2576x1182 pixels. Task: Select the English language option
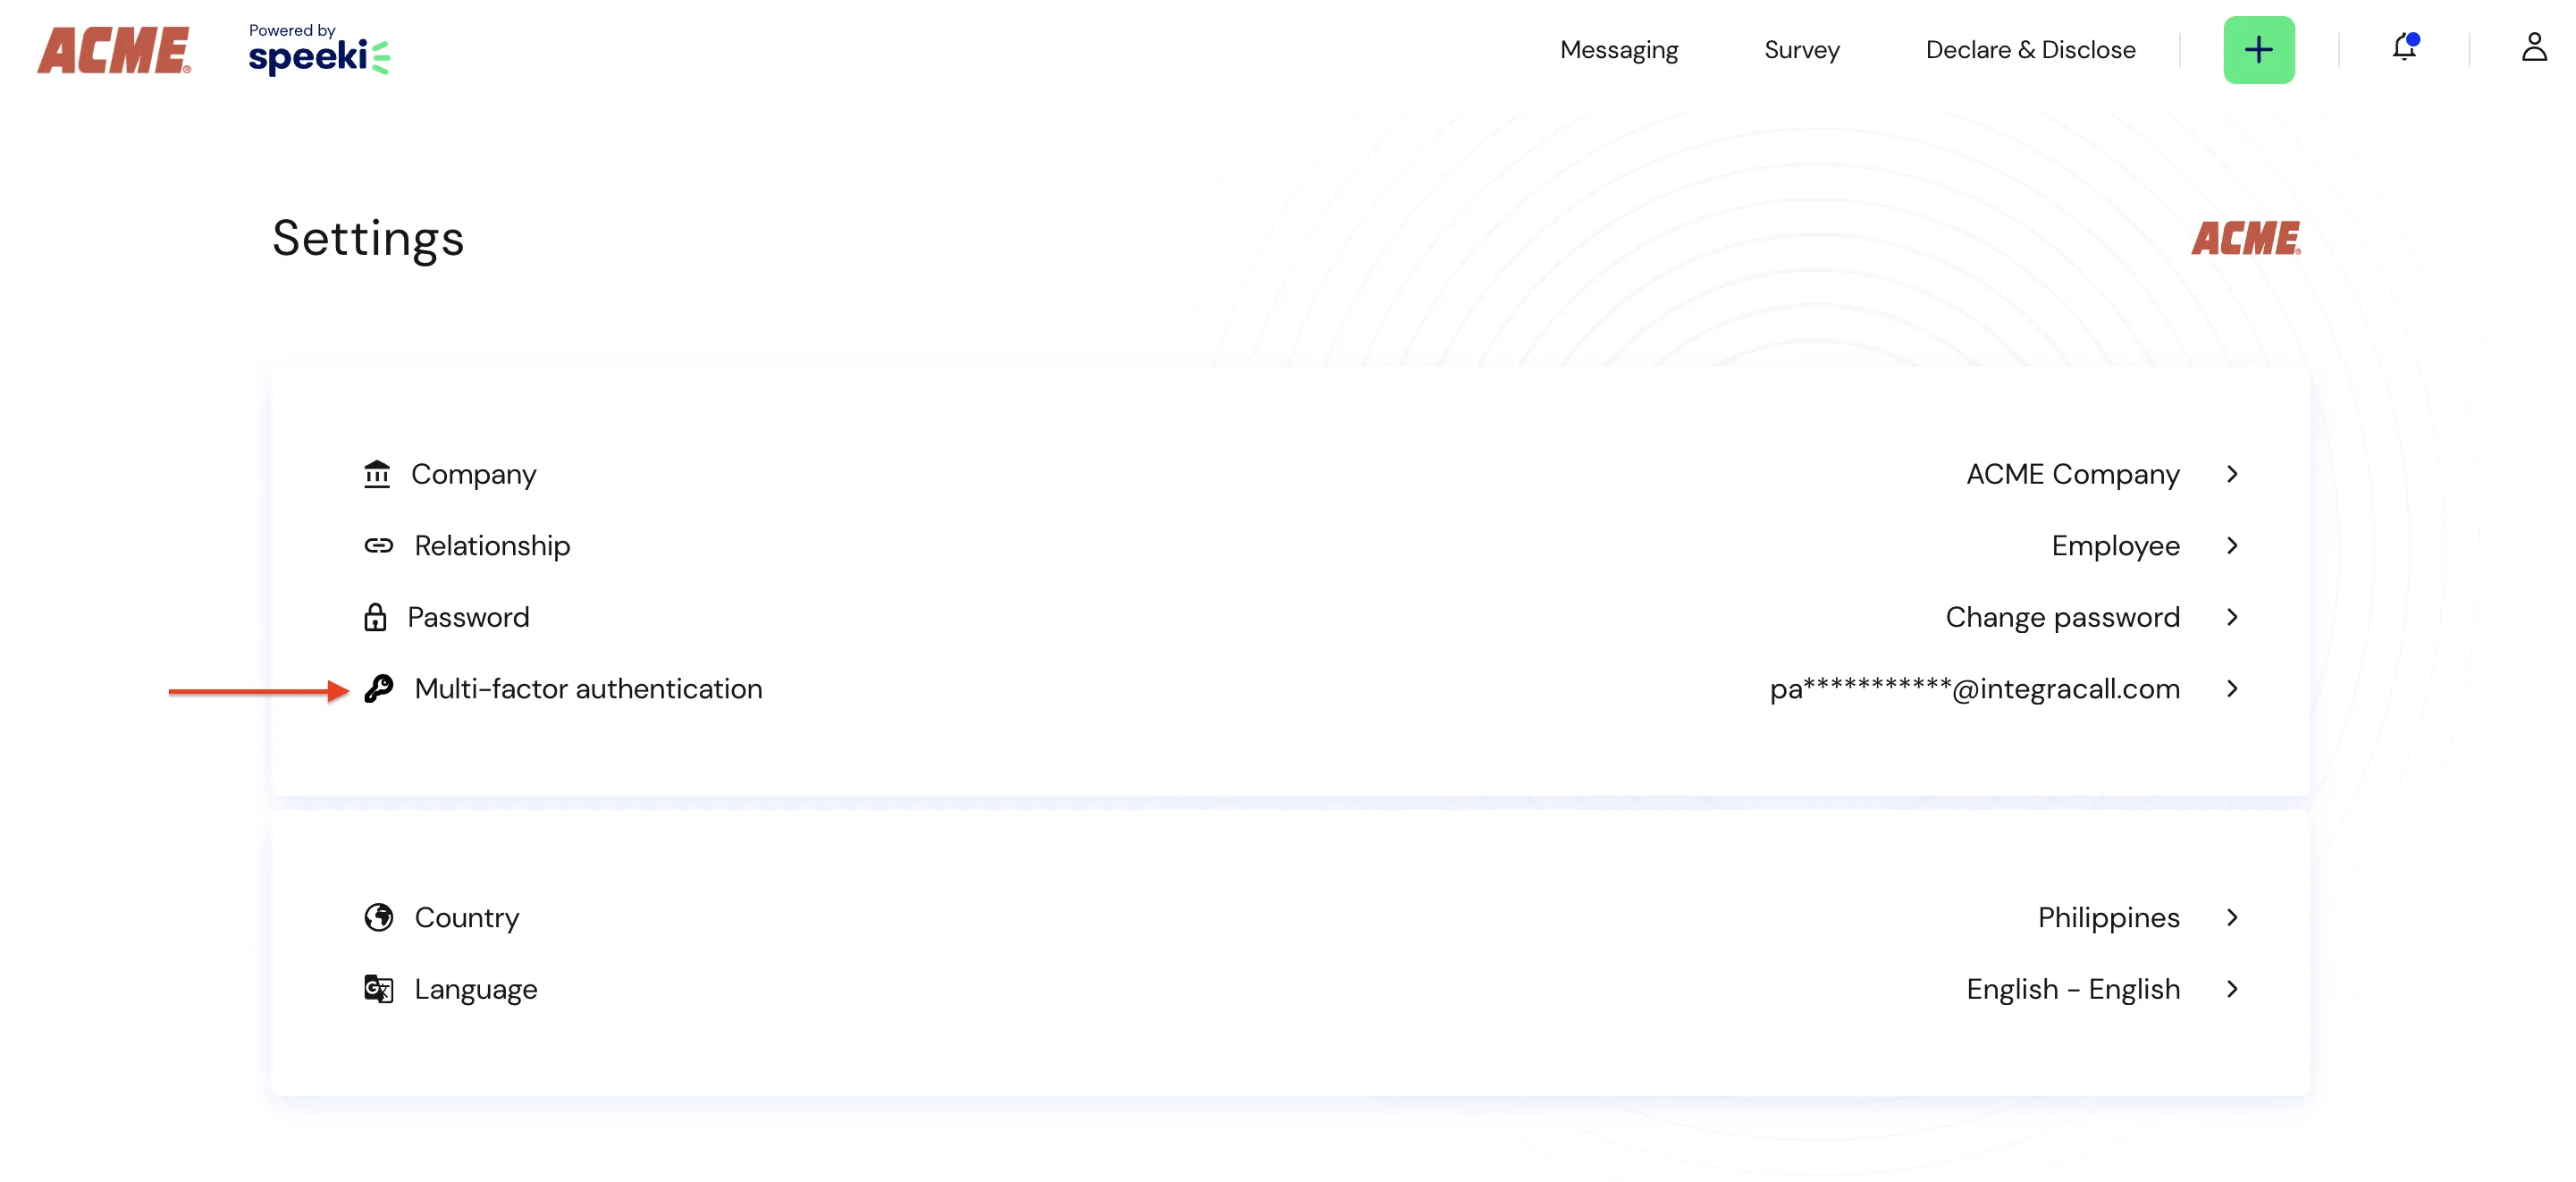(x=2074, y=988)
